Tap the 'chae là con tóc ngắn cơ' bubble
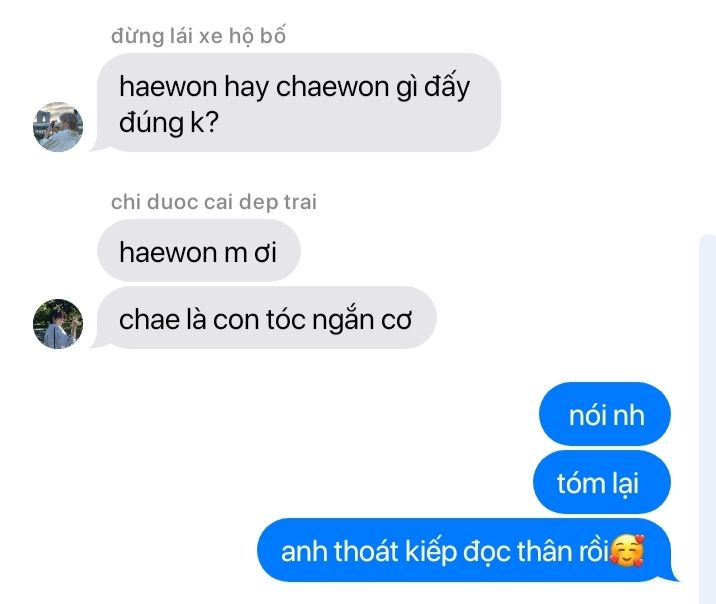This screenshot has width=716, height=604. pos(267,318)
